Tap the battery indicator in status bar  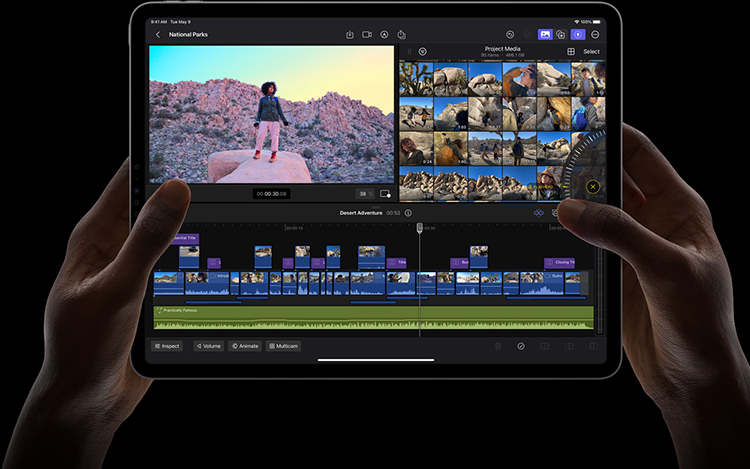596,22
